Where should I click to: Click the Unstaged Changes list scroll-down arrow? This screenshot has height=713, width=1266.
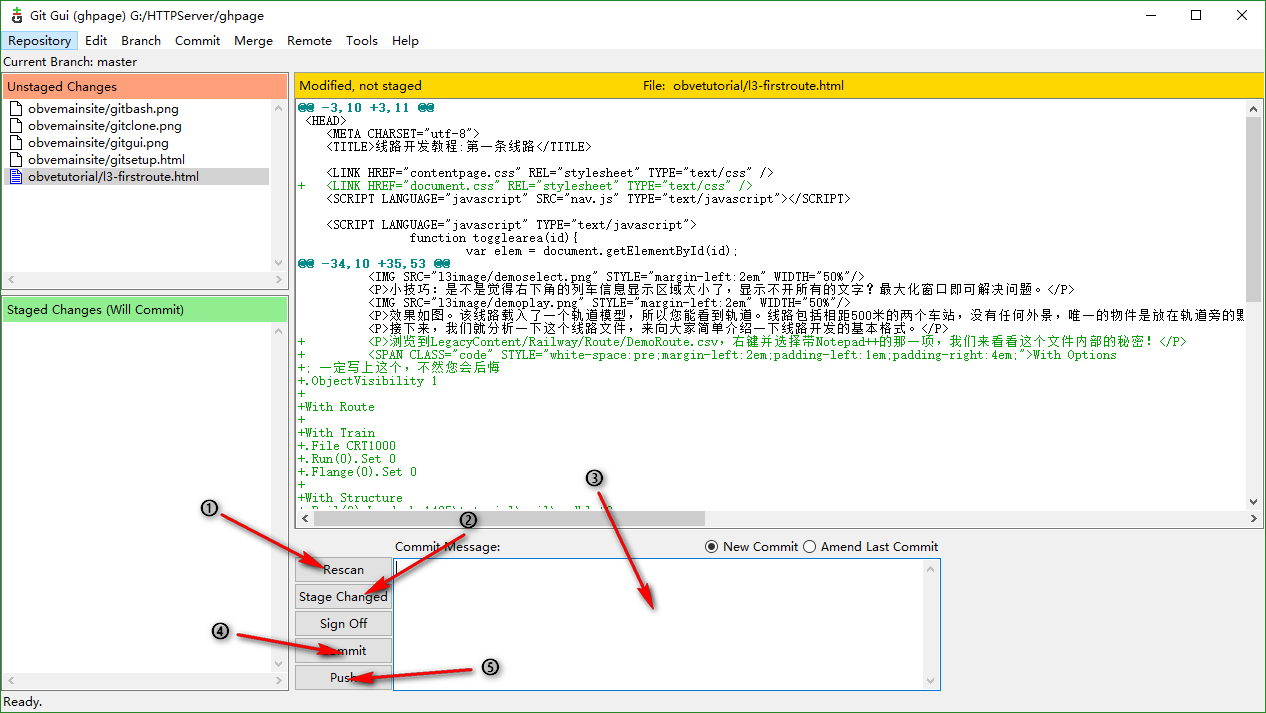[280, 263]
